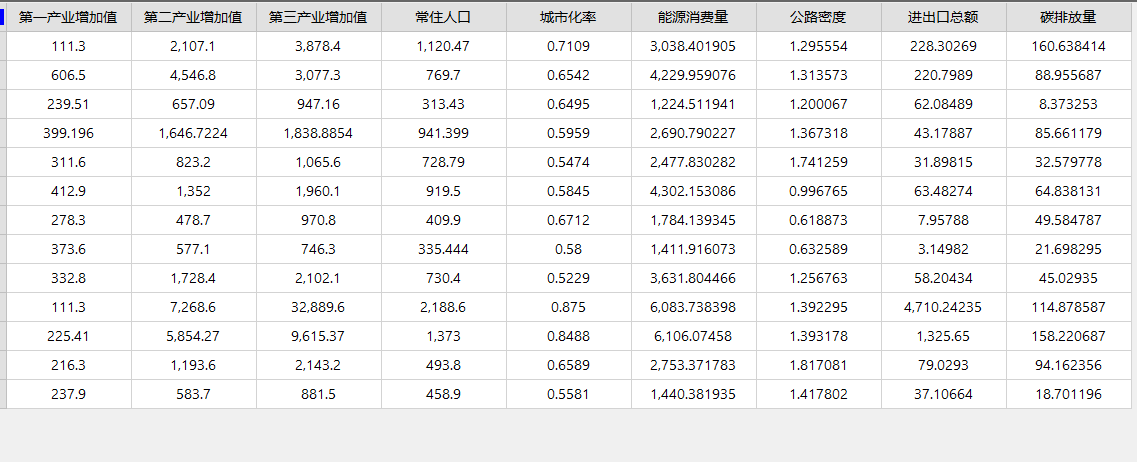This screenshot has height=462, width=1137.
Task: Click the 公路密度 cell with 1.817081
Action: click(819, 366)
